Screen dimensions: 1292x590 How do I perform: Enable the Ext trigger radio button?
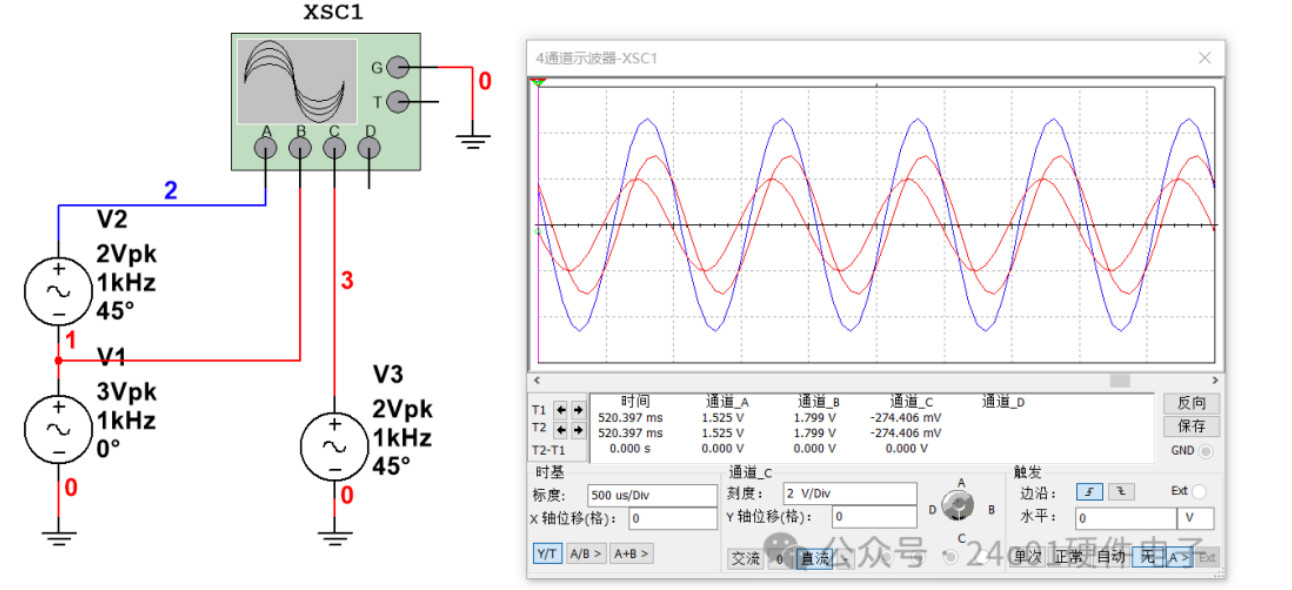pyautogui.click(x=1199, y=491)
